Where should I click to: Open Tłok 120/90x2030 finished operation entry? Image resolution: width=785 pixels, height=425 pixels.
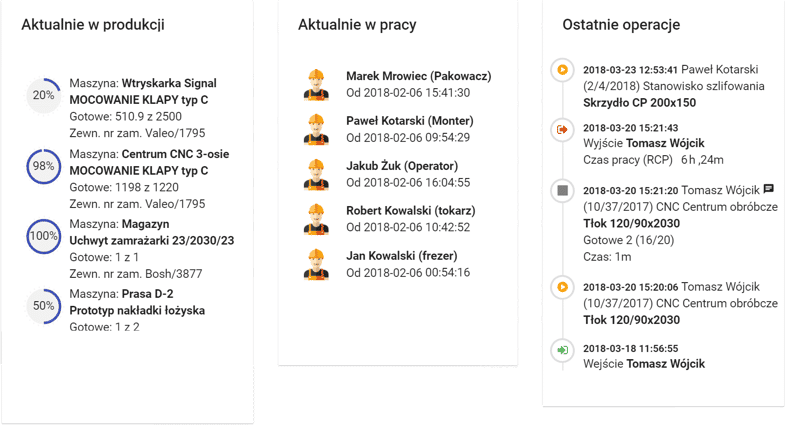[631, 223]
